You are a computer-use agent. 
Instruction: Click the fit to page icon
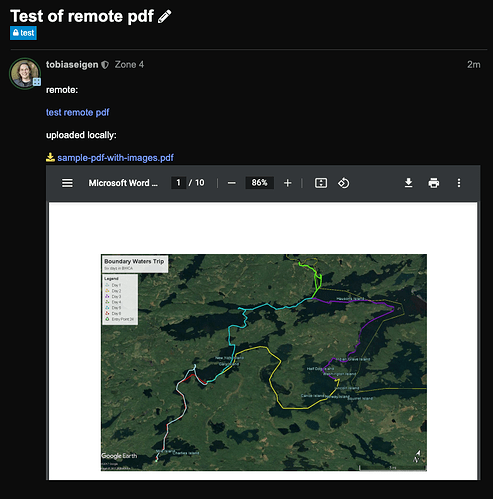321,183
